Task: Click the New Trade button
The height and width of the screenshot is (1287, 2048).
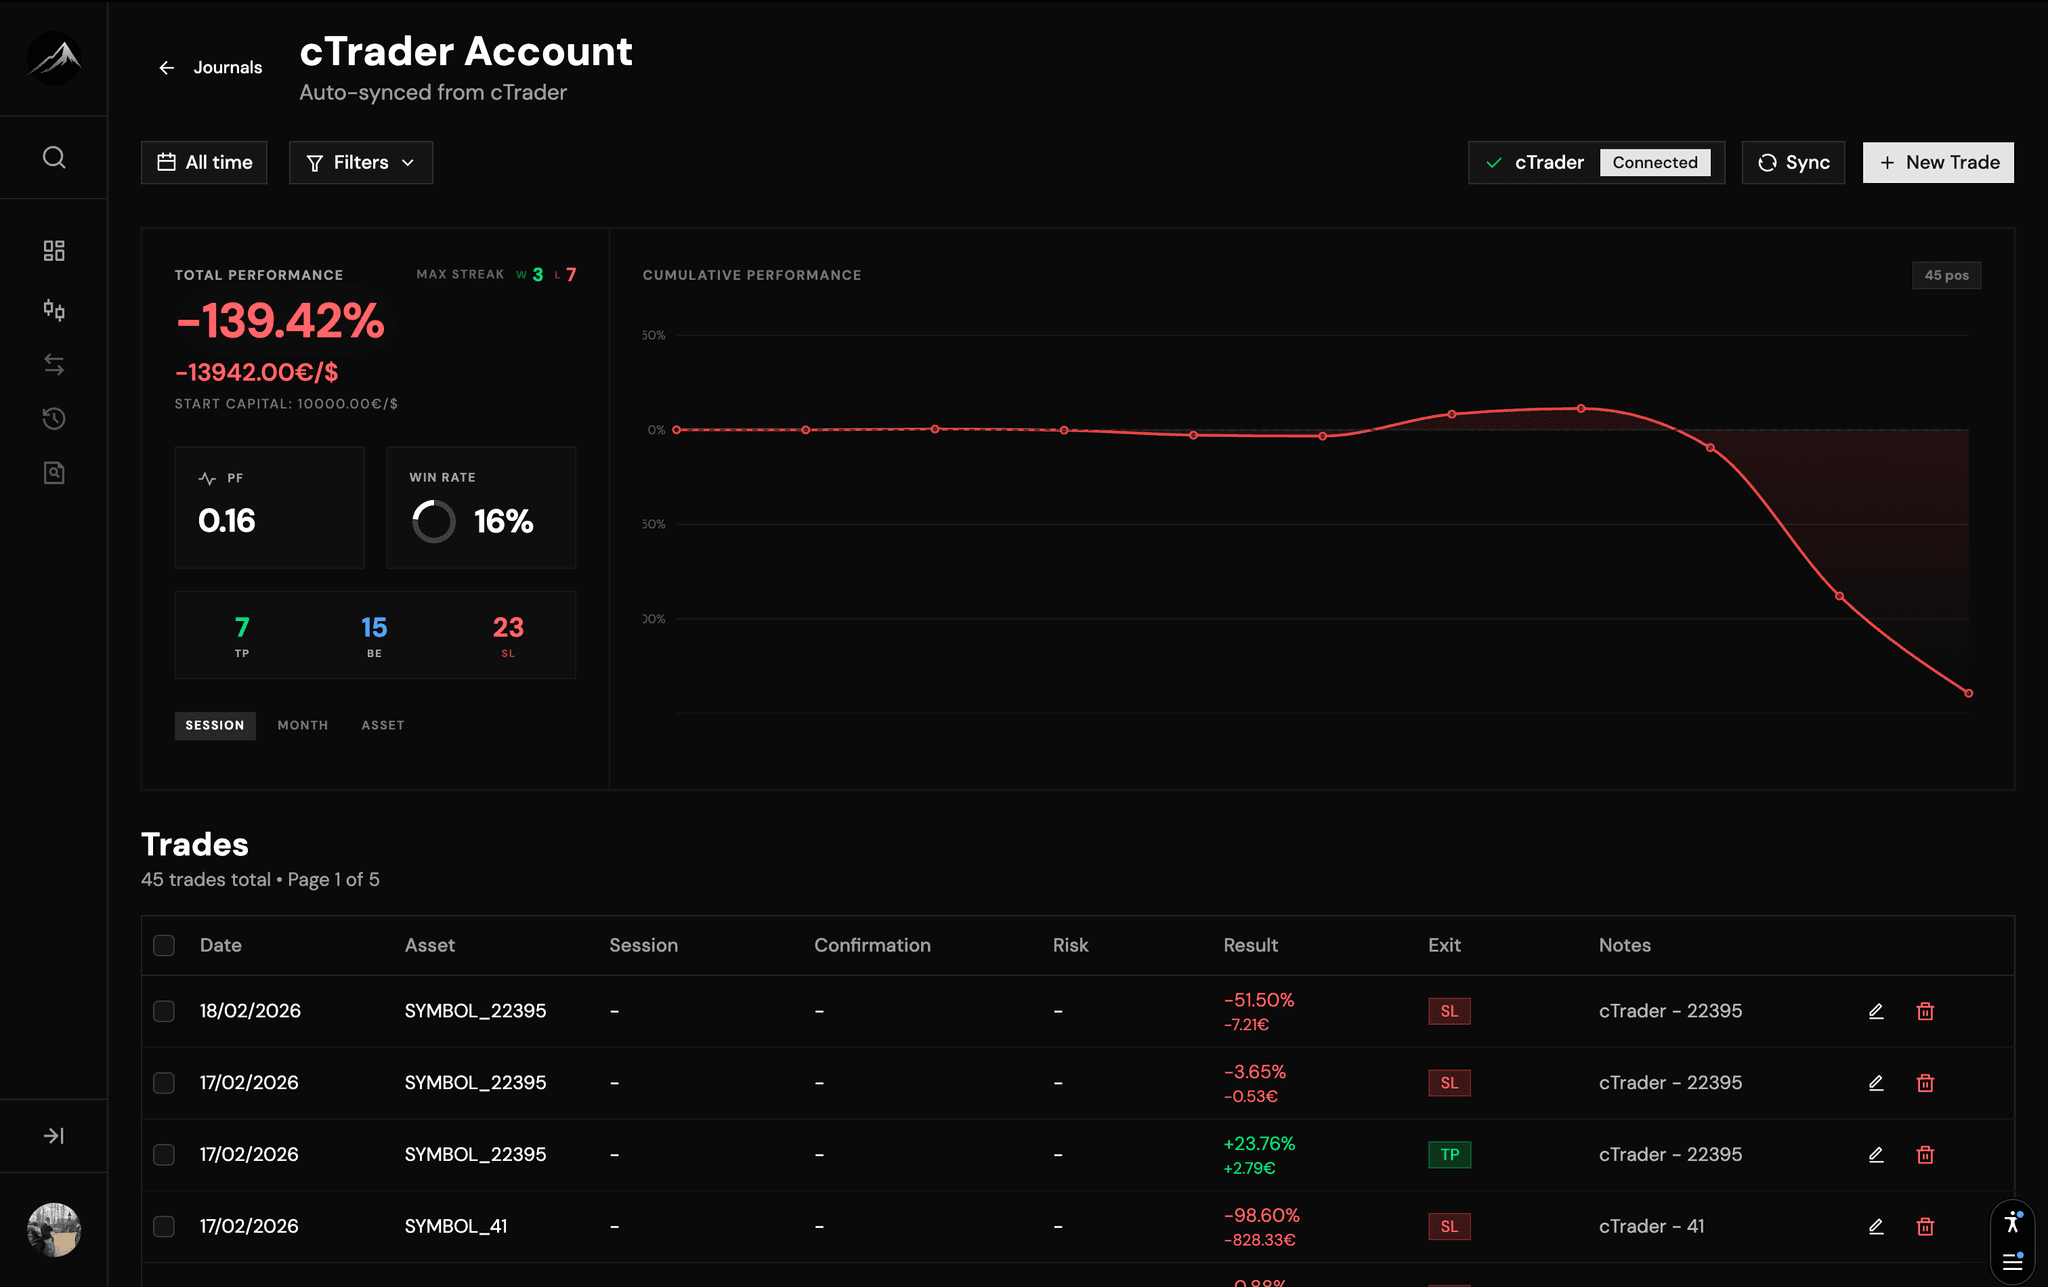Action: (1938, 163)
